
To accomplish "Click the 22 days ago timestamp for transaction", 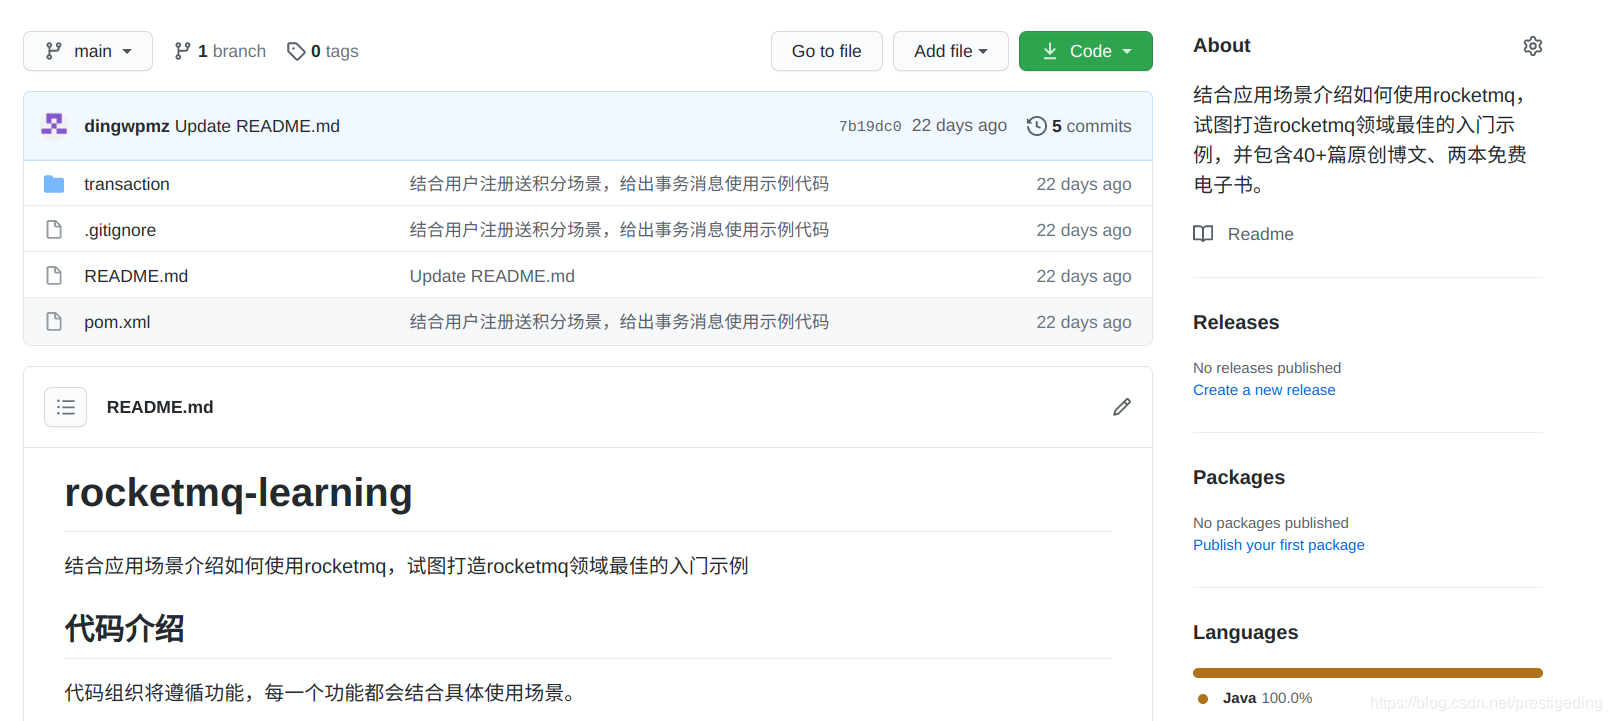I will (x=1084, y=184).
